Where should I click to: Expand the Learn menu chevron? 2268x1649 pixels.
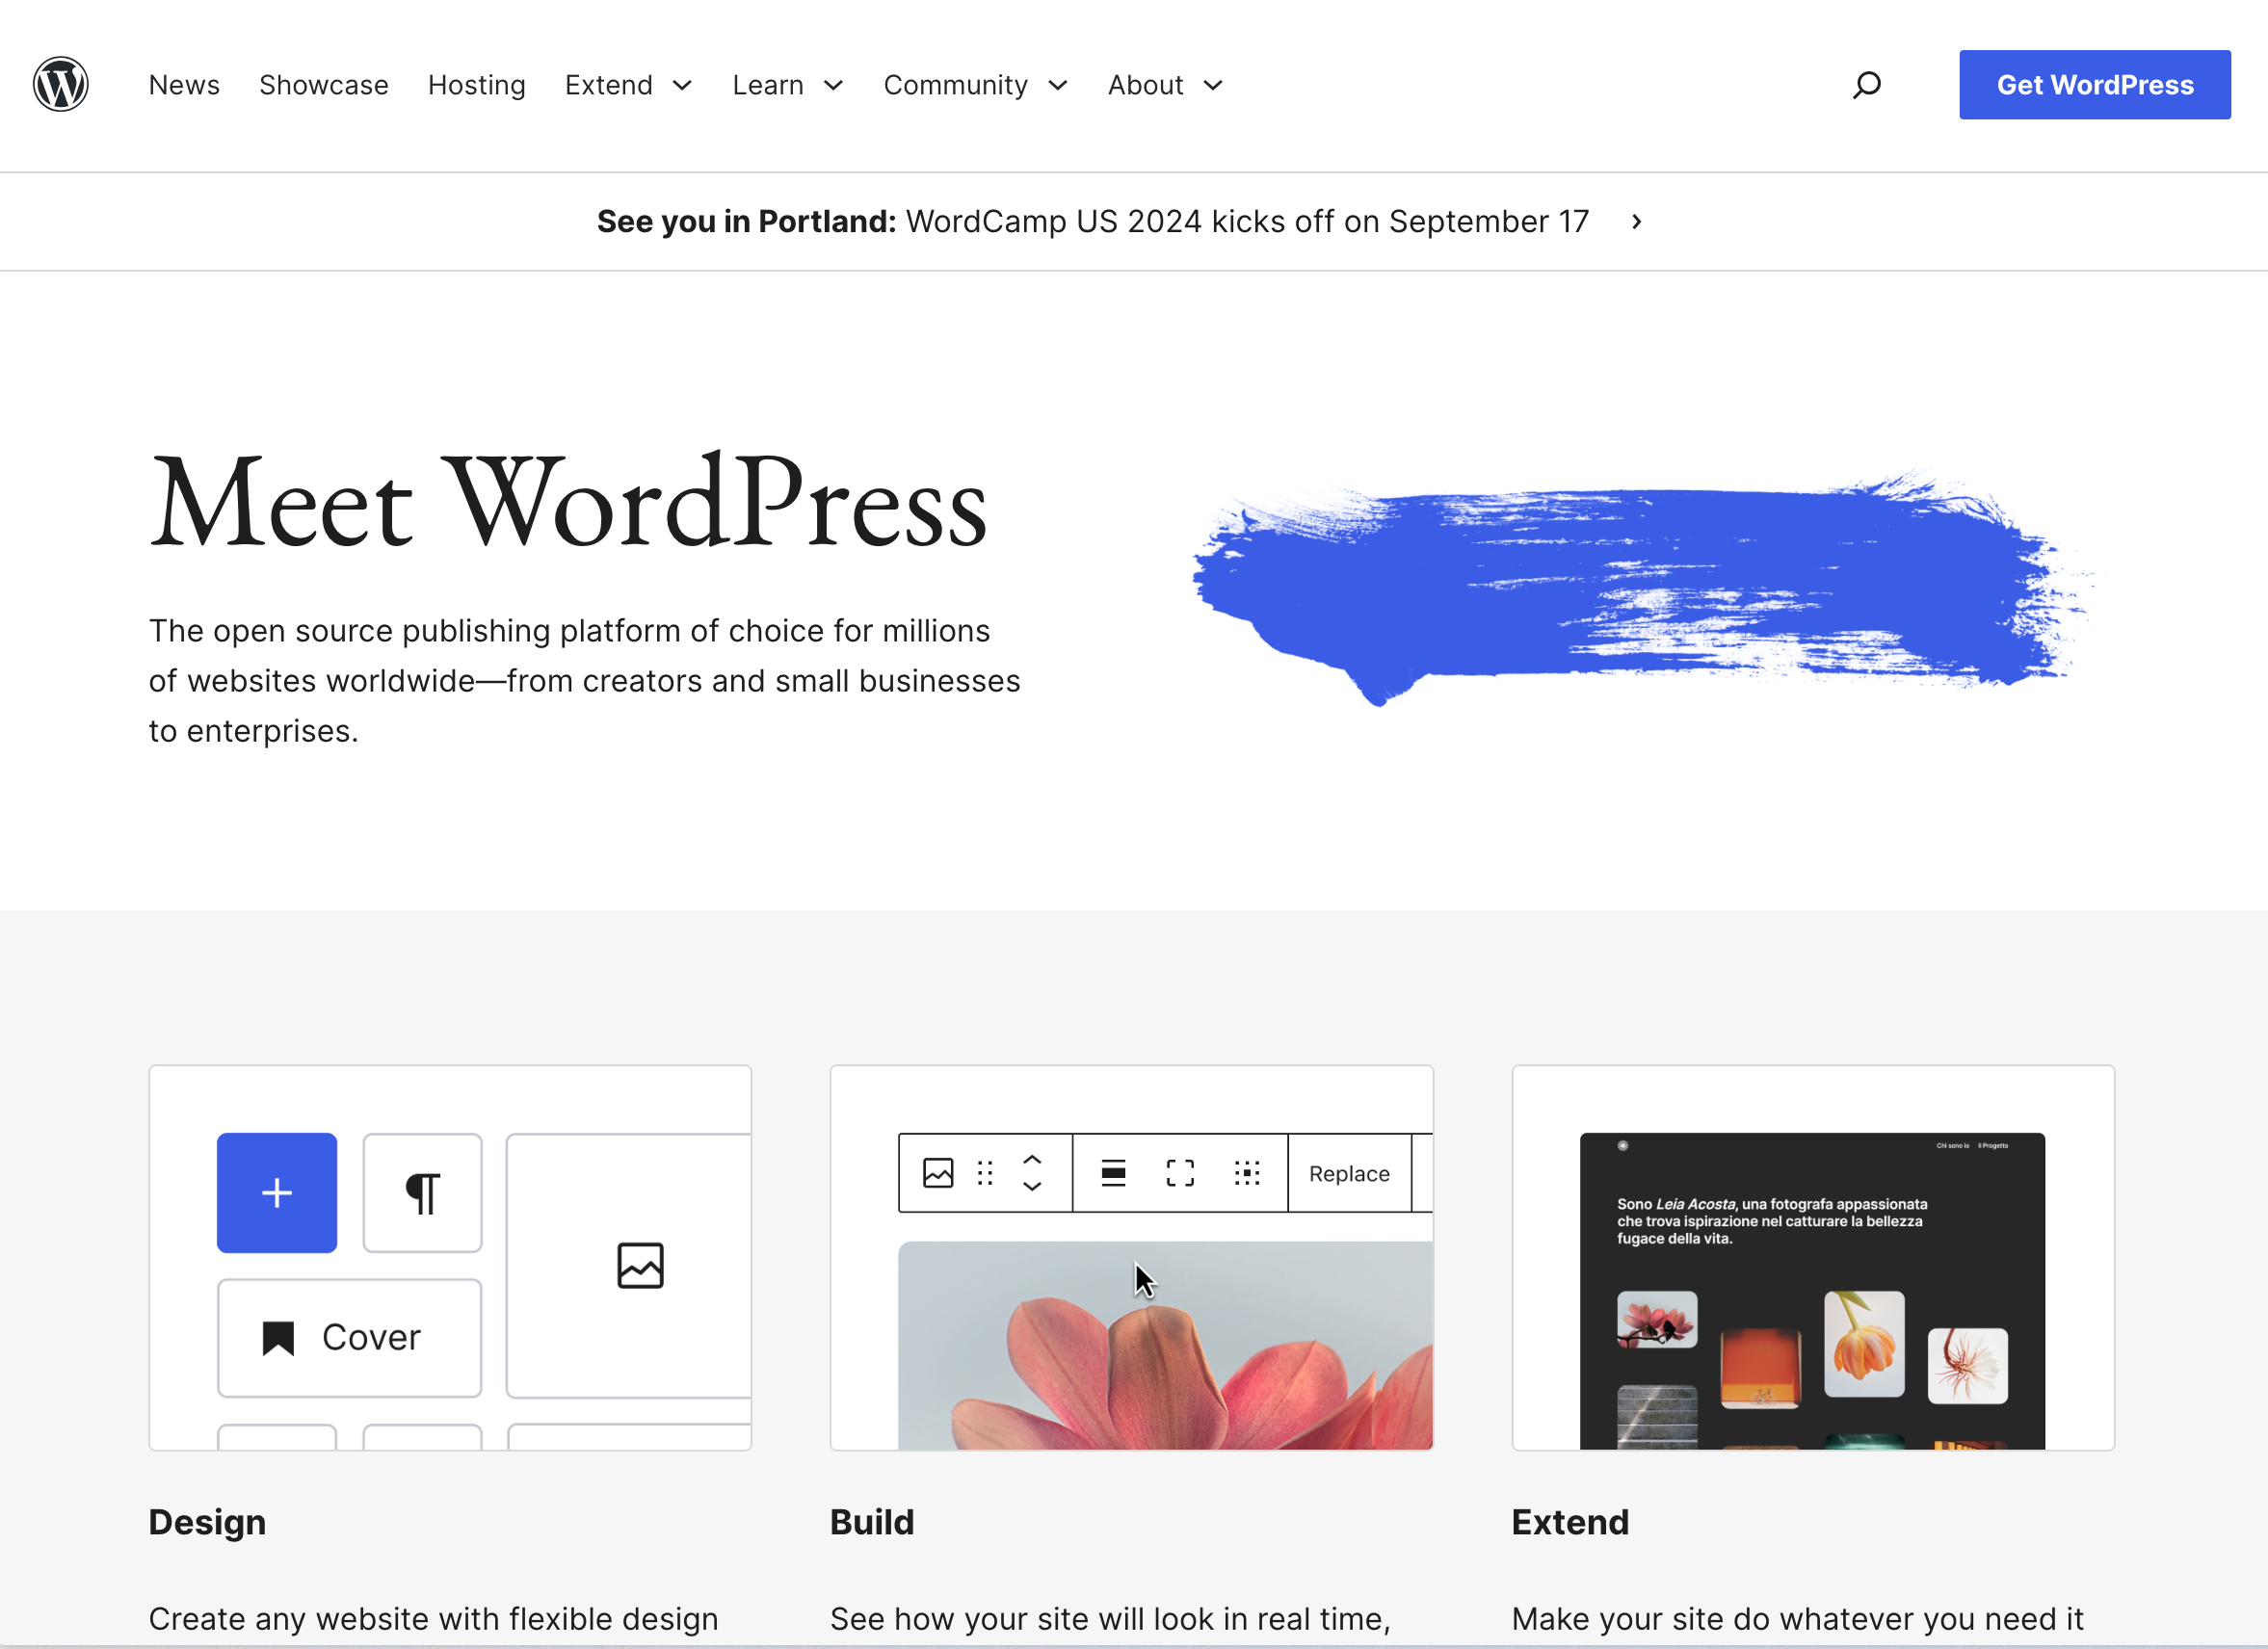[x=833, y=85]
